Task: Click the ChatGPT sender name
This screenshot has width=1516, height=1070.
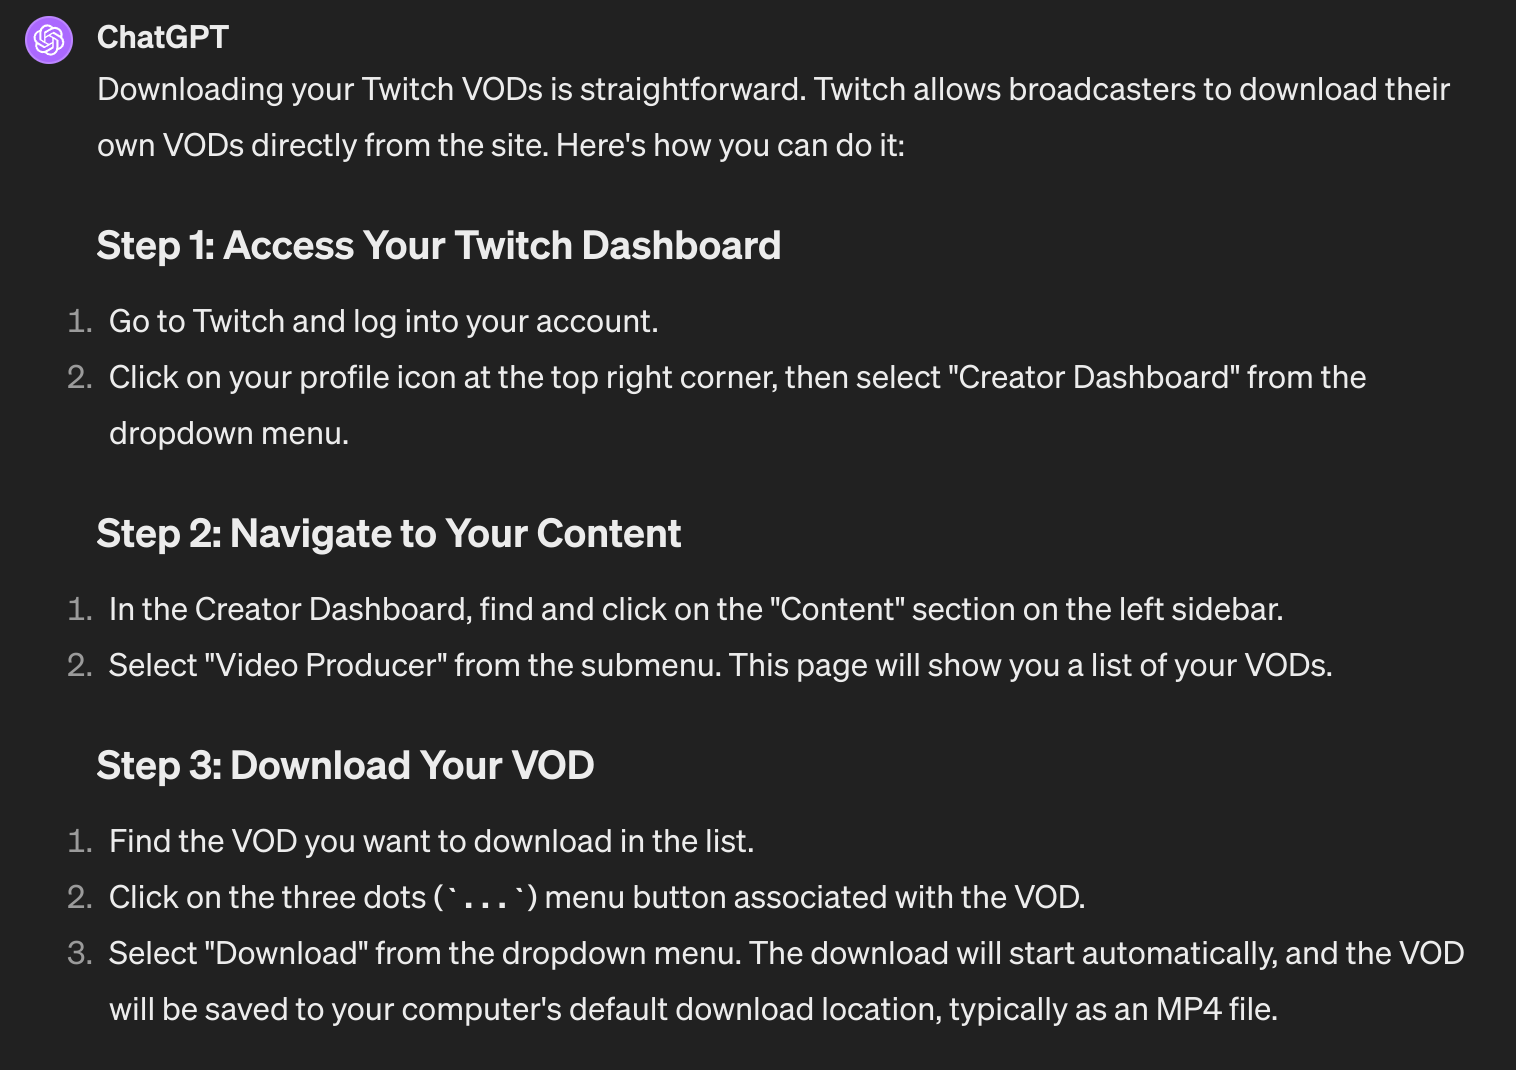Action: (163, 37)
